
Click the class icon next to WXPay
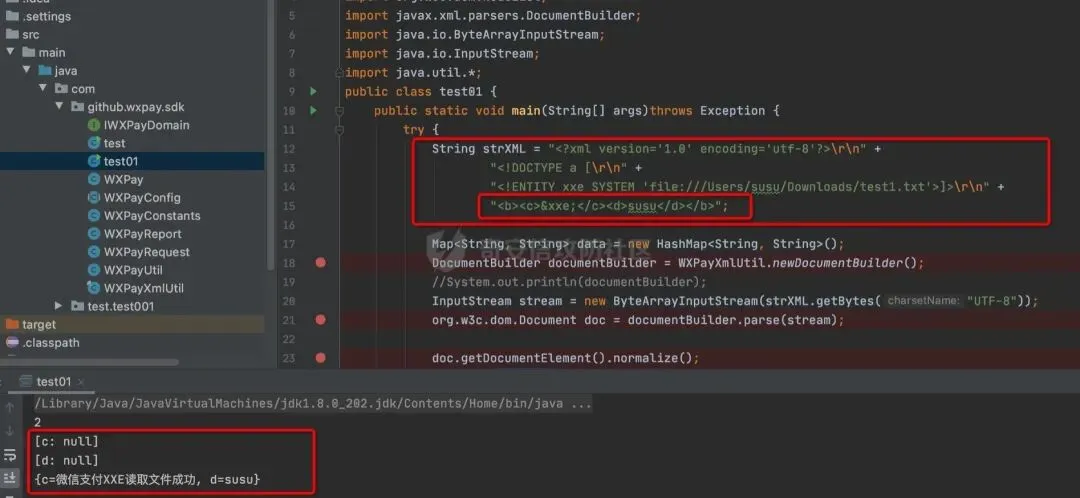pyautogui.click(x=94, y=179)
